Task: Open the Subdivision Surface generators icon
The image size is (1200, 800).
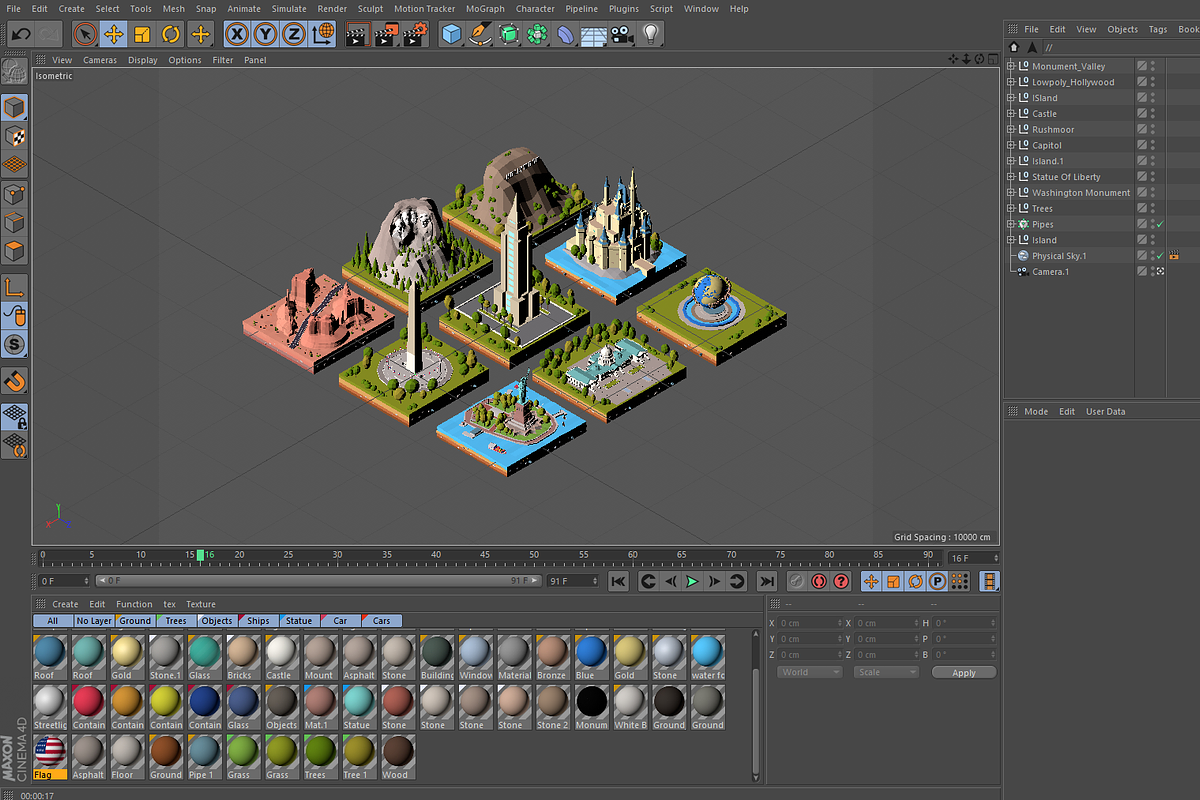Action: 509,35
